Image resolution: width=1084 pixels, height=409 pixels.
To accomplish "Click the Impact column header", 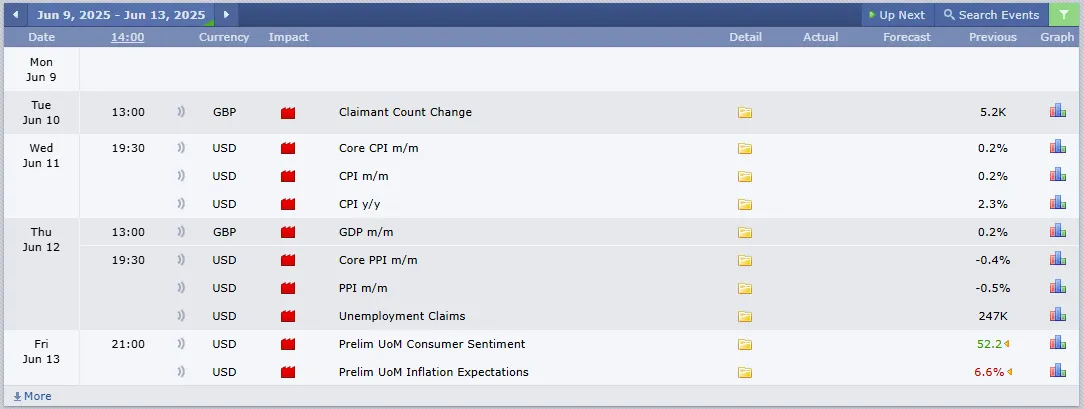I will [x=288, y=37].
